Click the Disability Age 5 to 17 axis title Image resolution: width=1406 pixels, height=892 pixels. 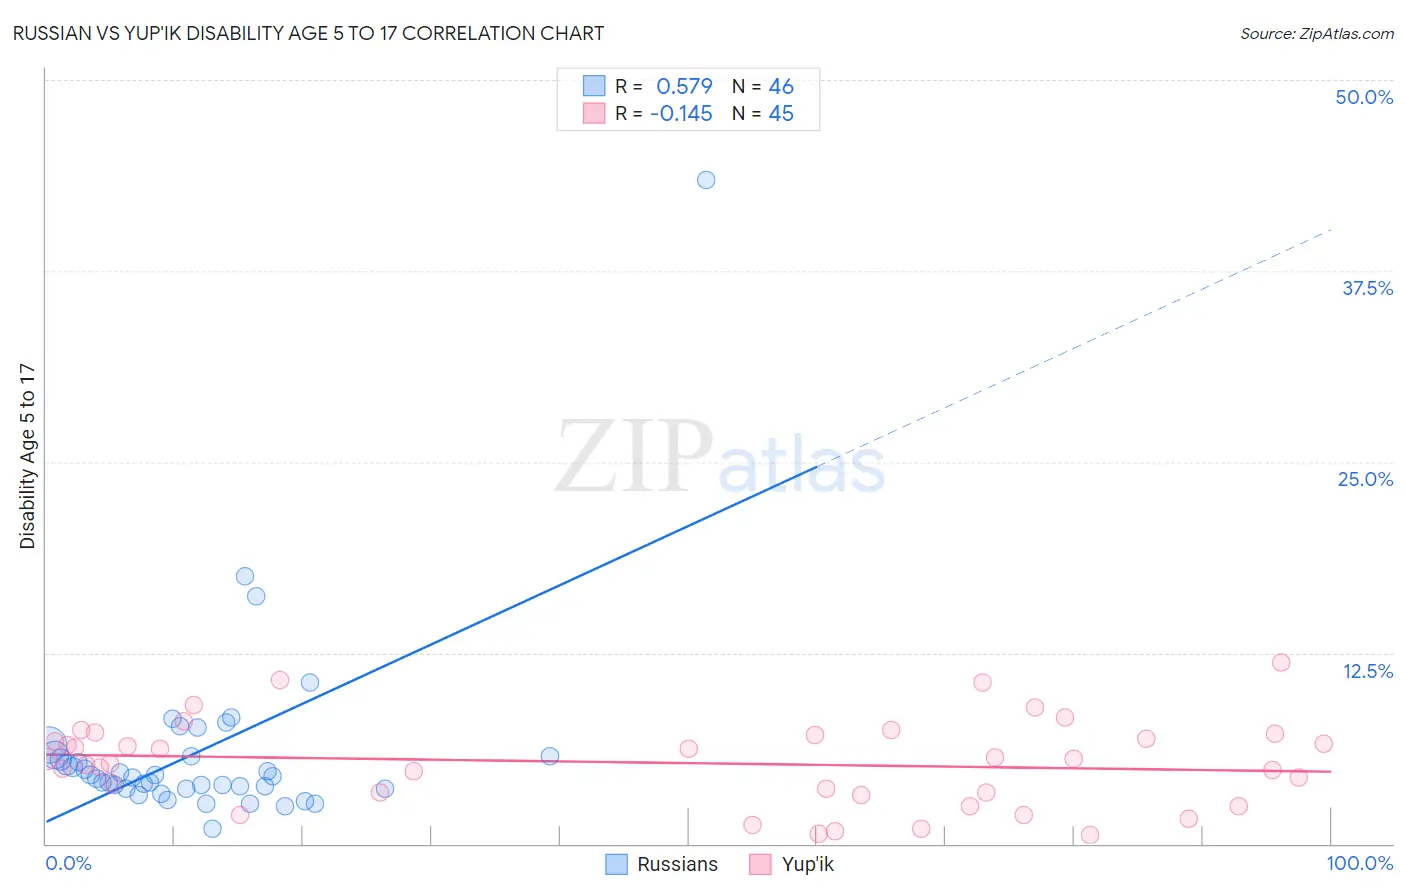click(27, 456)
